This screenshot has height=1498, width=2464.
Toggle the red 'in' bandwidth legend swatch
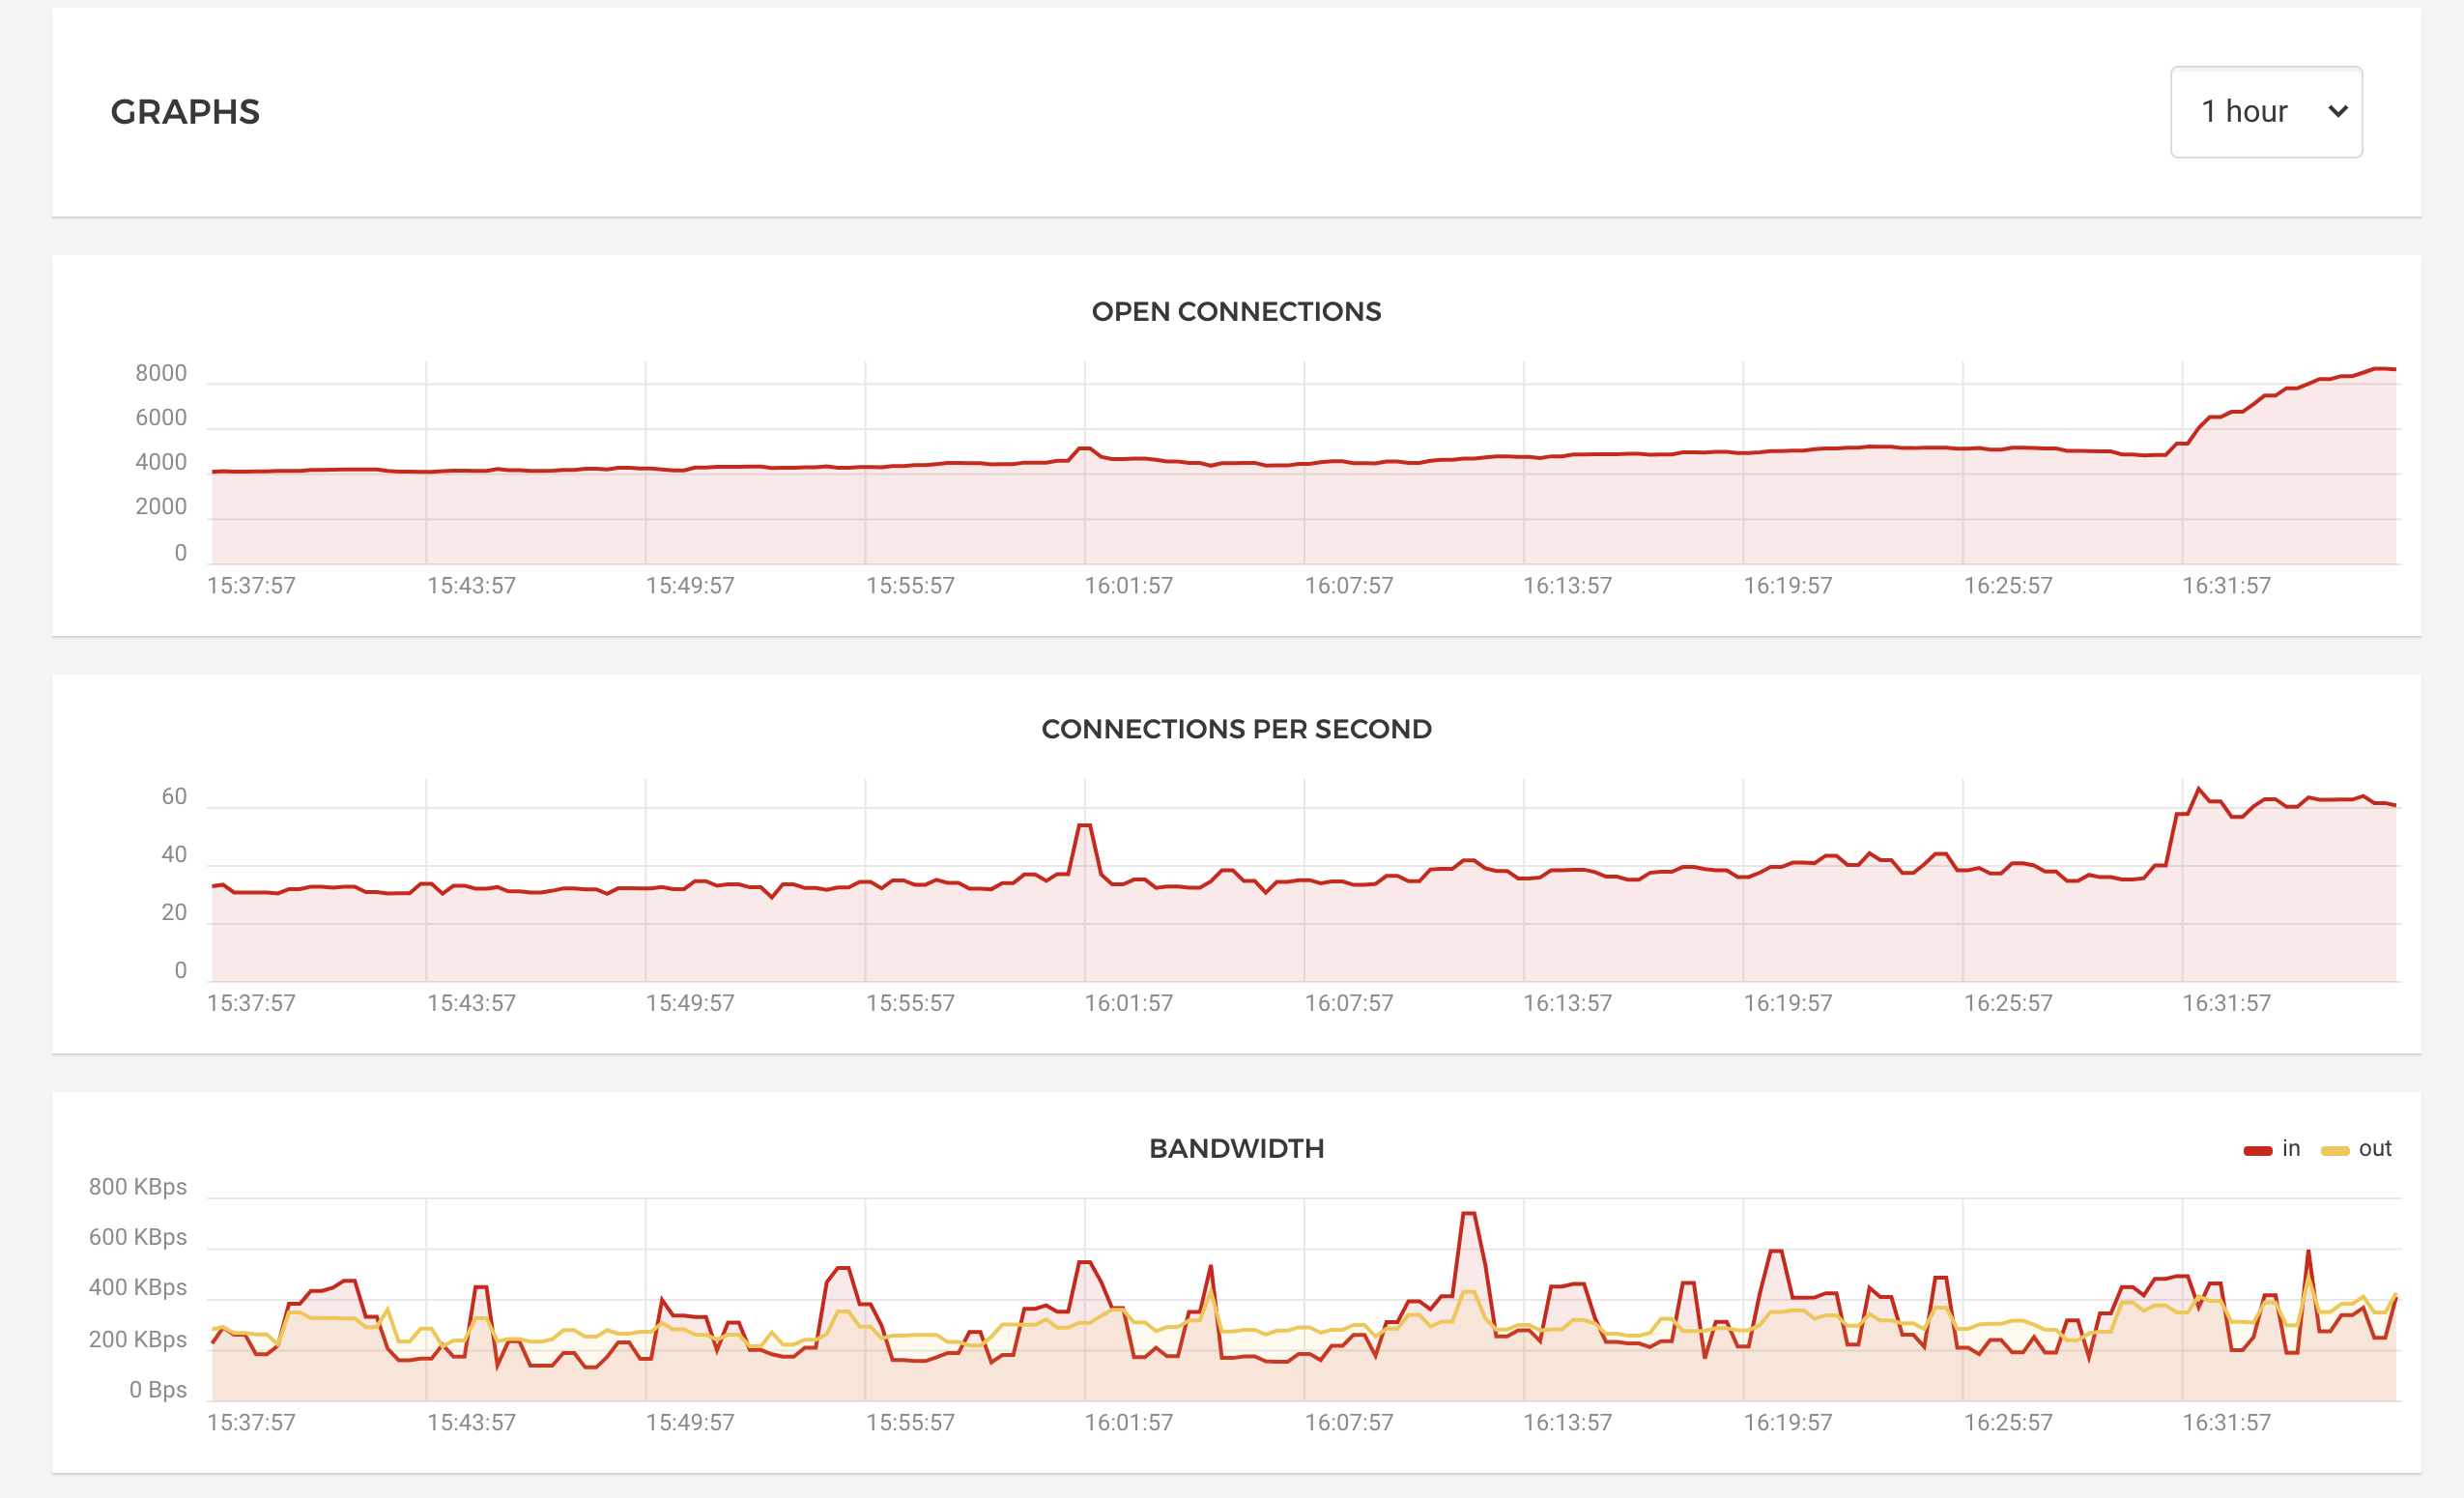[x=2257, y=1150]
